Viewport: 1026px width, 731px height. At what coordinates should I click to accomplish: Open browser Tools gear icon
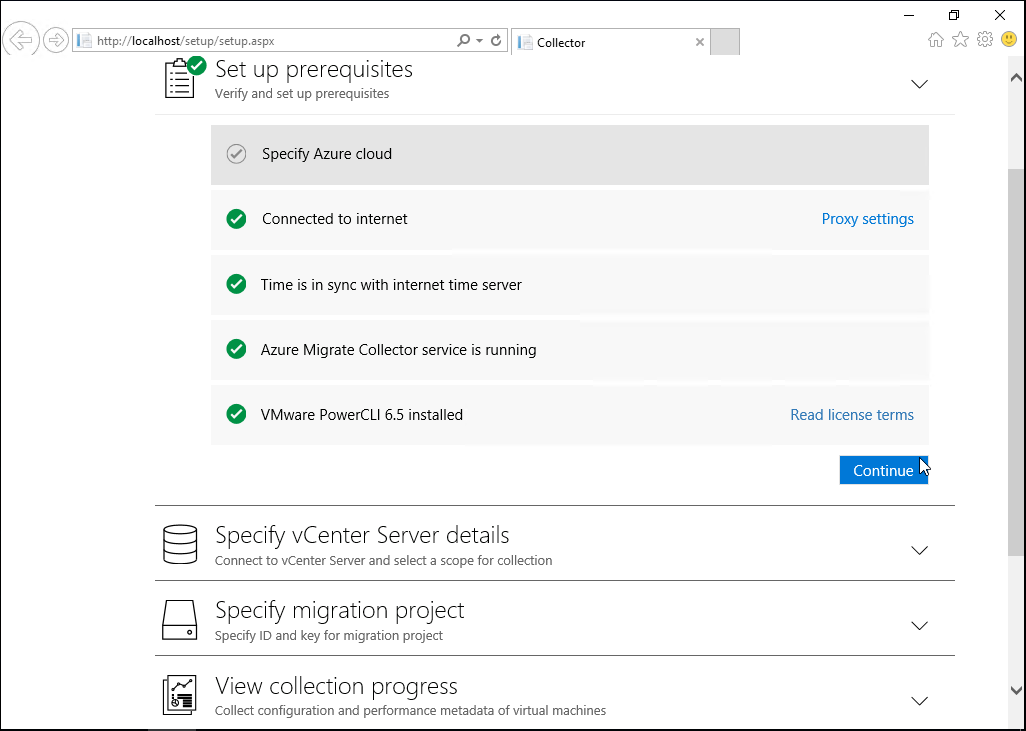(x=985, y=40)
